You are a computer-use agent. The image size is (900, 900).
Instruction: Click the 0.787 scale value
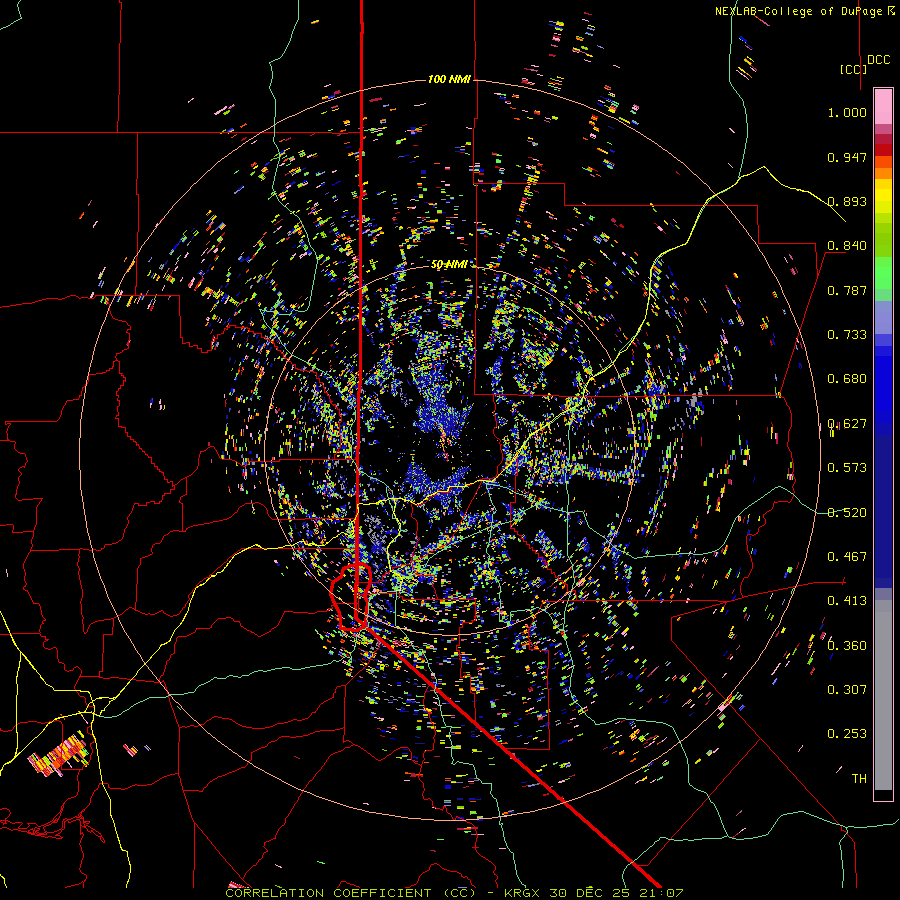click(847, 290)
